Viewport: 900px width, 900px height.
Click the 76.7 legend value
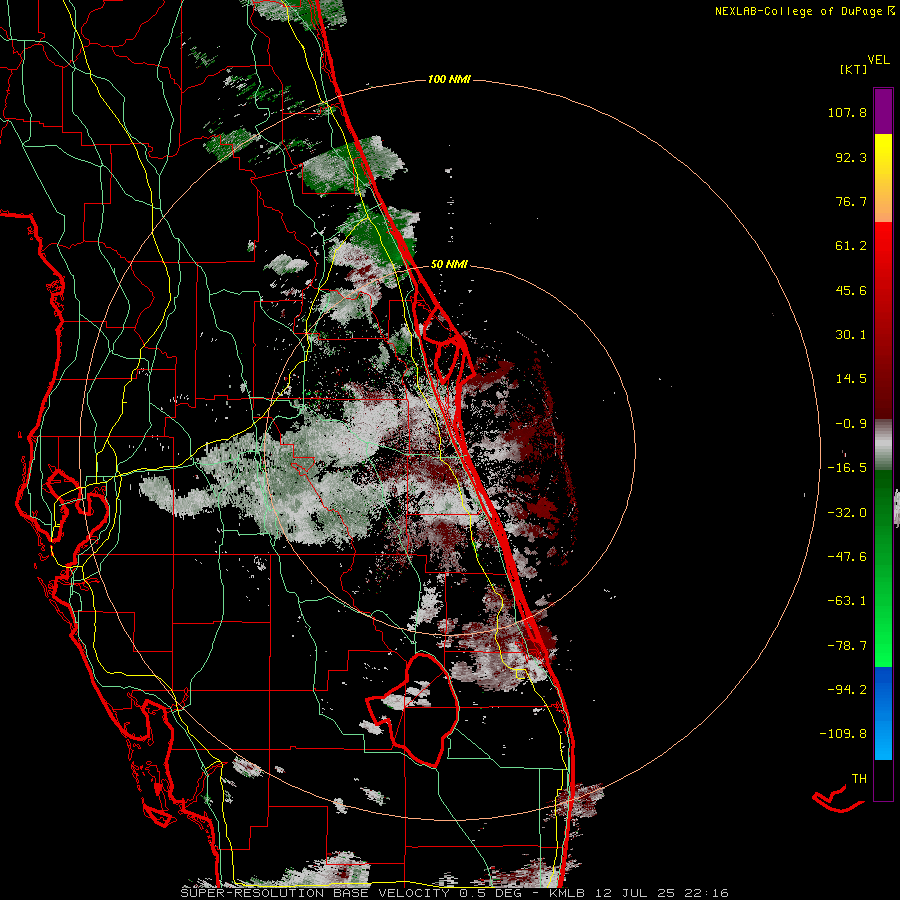(x=851, y=201)
